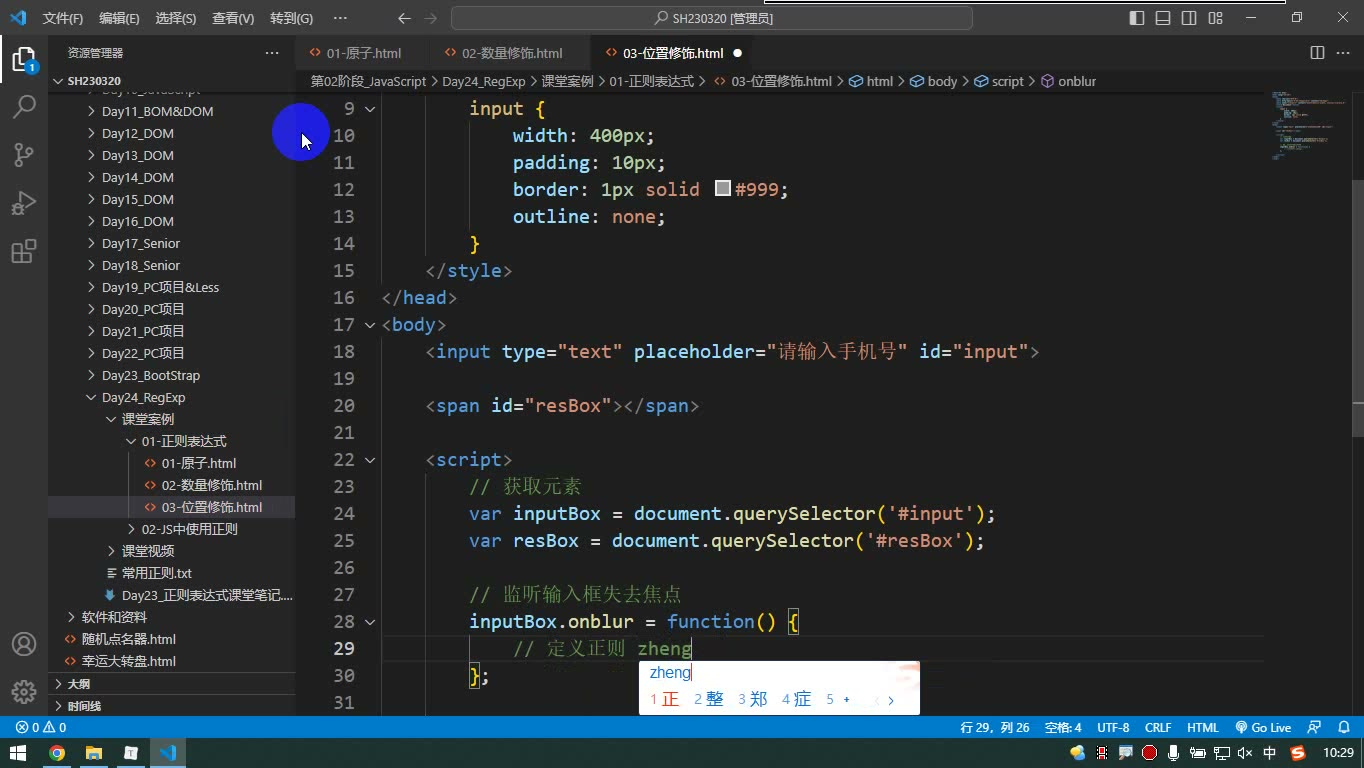Screen dimensions: 1364x768
Task: Open Explorer panel's more actions ellipsis
Action: 272,53
